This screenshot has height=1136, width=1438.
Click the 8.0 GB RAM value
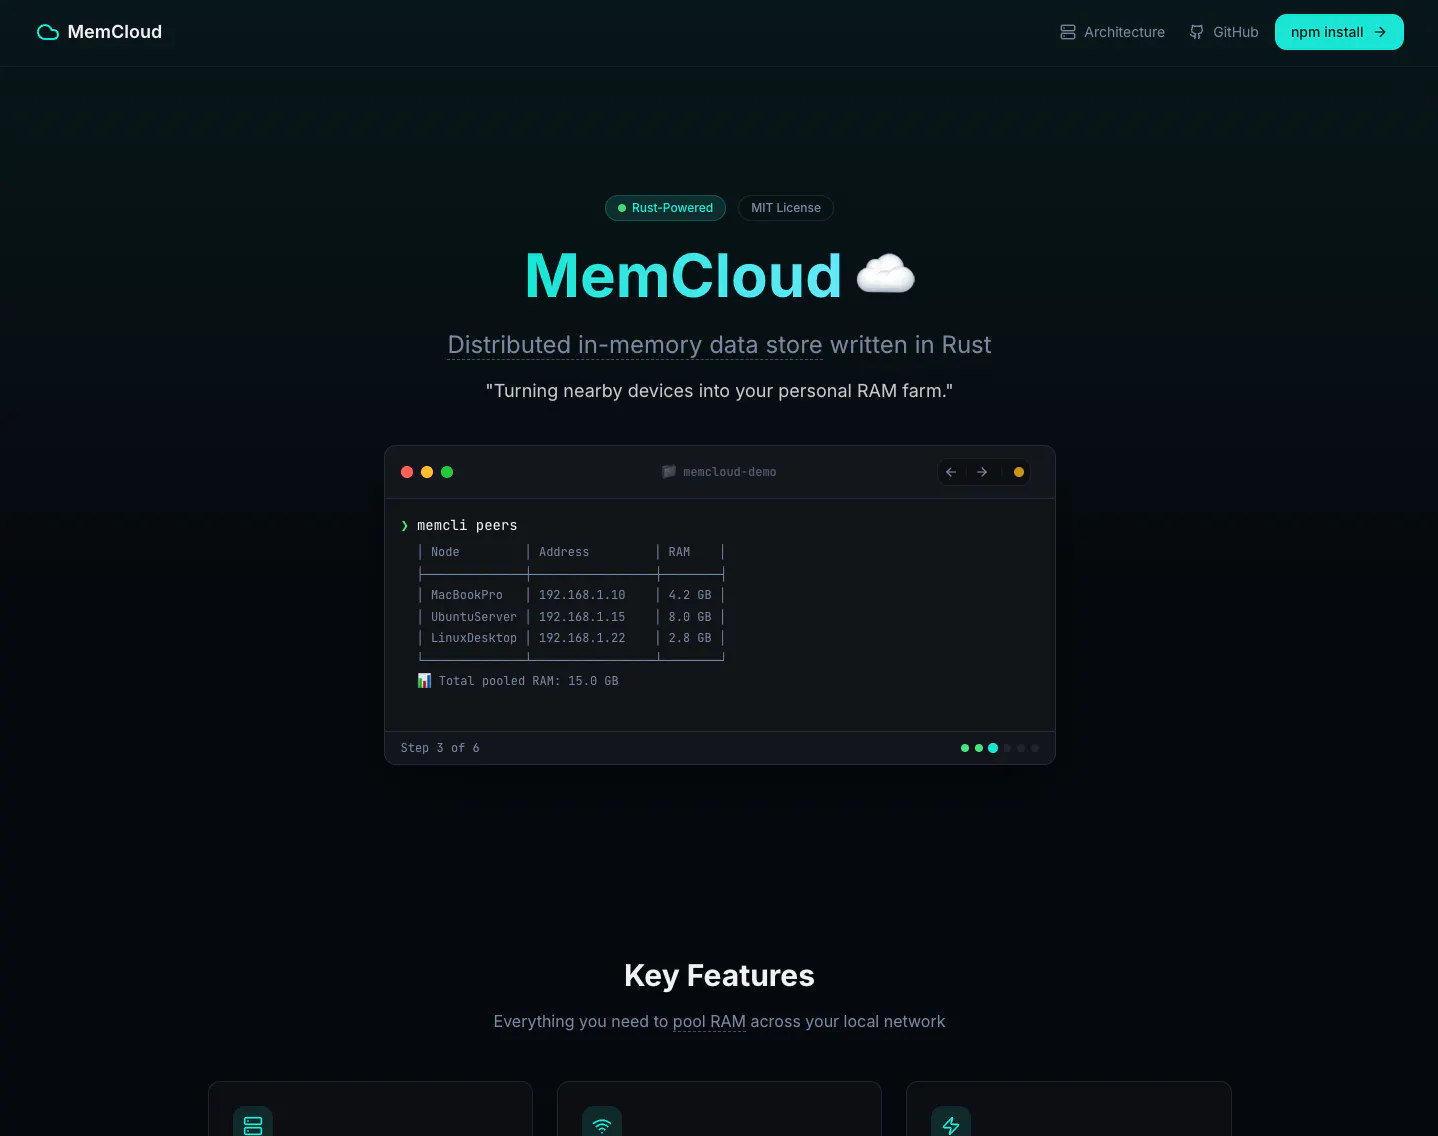[x=690, y=617]
